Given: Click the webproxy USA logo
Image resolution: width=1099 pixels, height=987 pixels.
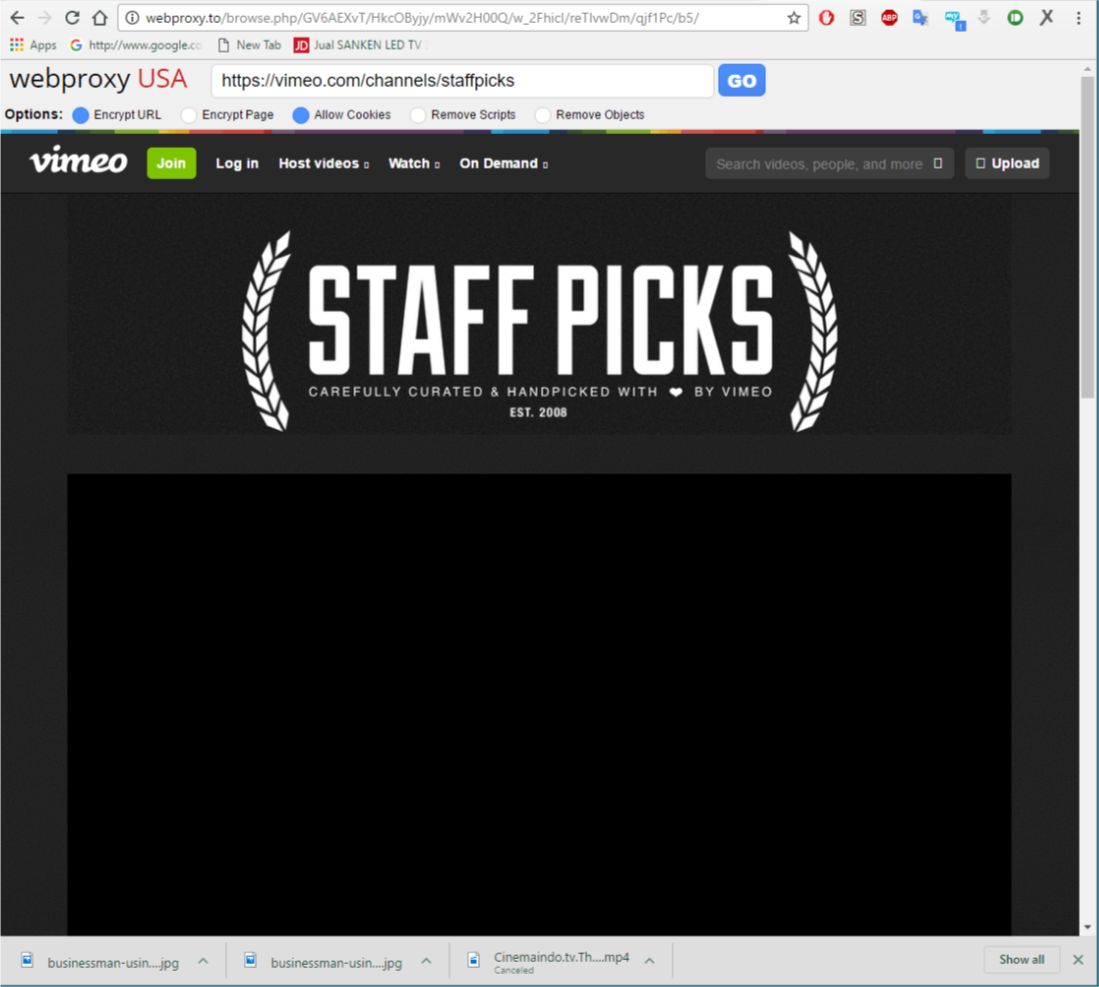Looking at the screenshot, I should 98,79.
